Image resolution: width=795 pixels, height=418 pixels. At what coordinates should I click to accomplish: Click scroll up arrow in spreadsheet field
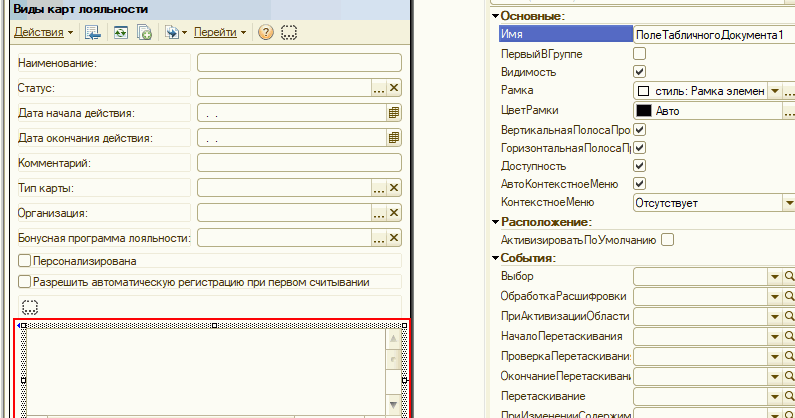(393, 339)
